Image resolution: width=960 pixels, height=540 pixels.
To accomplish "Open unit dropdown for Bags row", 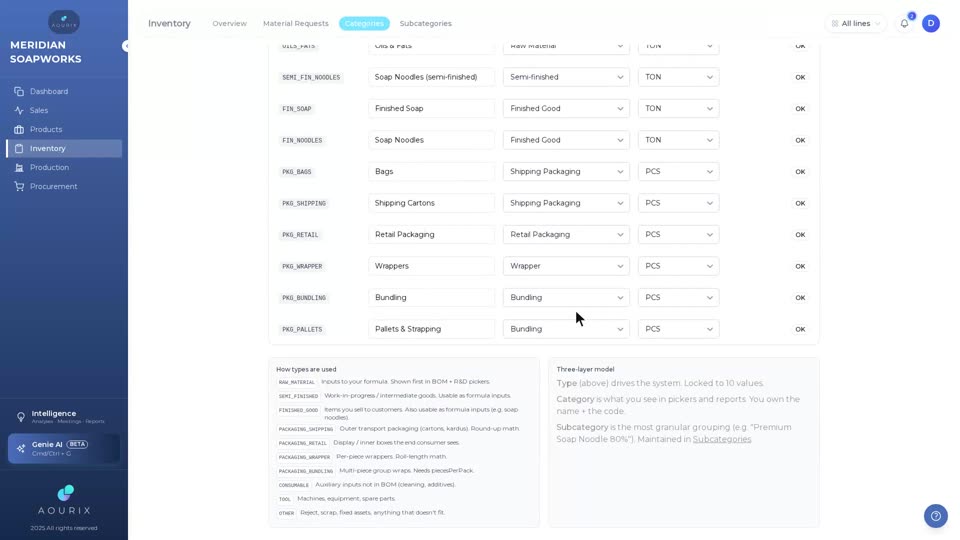I will click(x=678, y=171).
